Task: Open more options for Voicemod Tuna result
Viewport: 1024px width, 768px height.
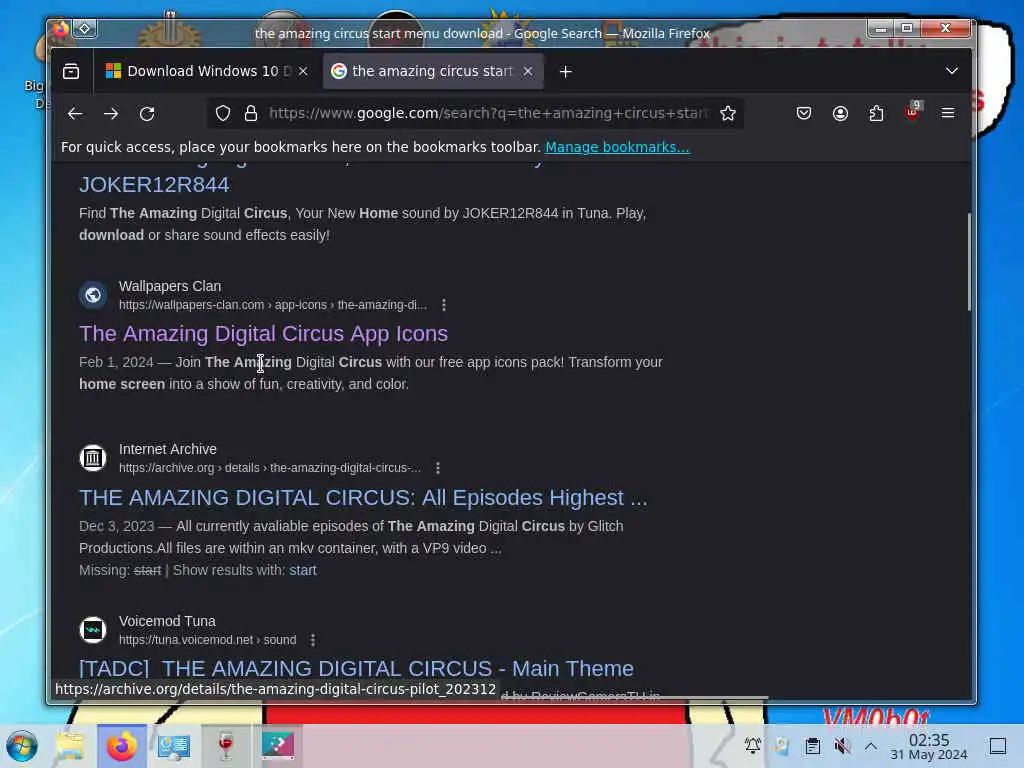Action: pyautogui.click(x=312, y=640)
